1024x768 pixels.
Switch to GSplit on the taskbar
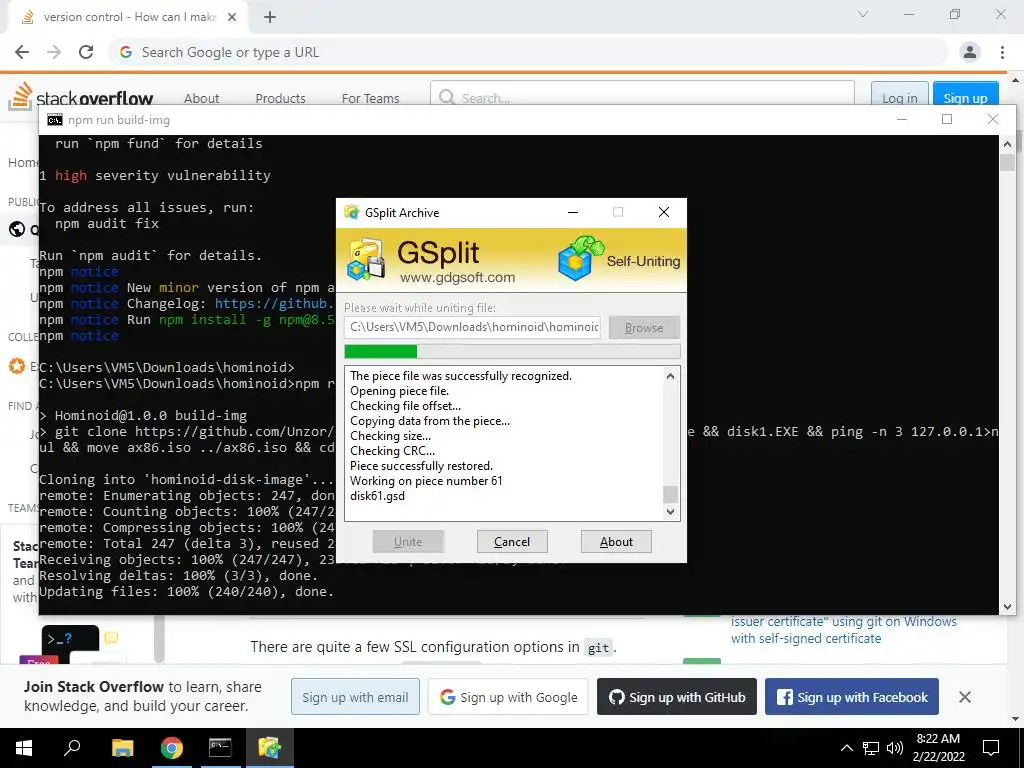(x=269, y=748)
